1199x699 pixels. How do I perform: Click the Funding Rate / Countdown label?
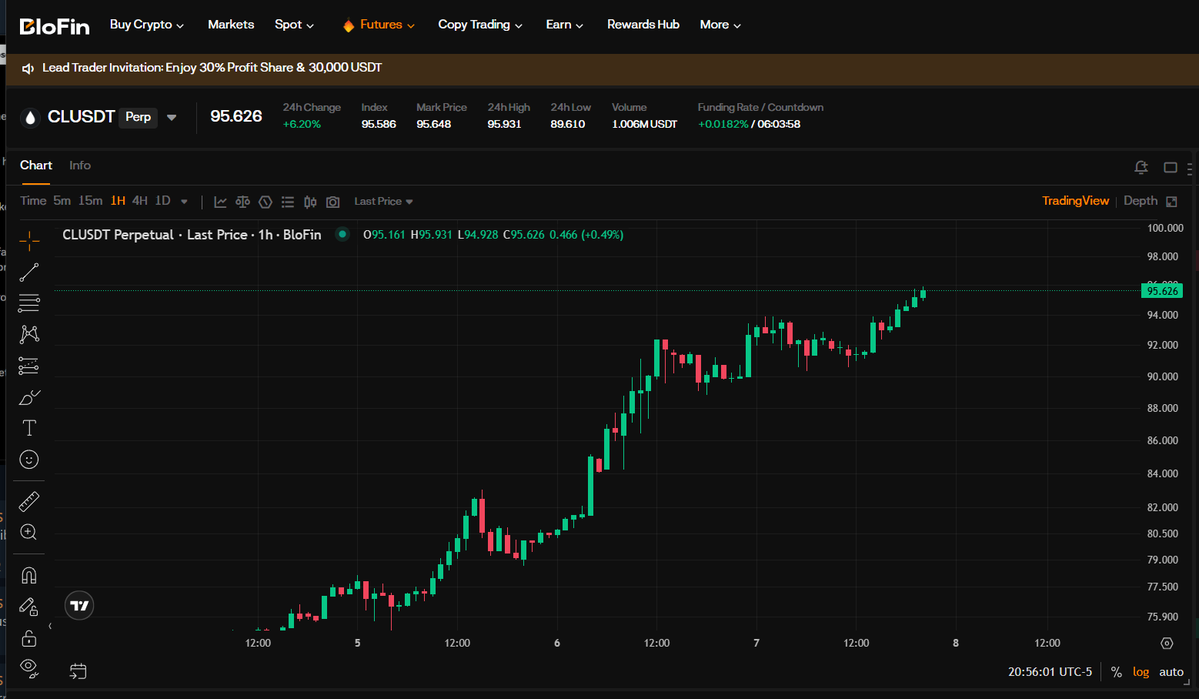click(x=760, y=107)
